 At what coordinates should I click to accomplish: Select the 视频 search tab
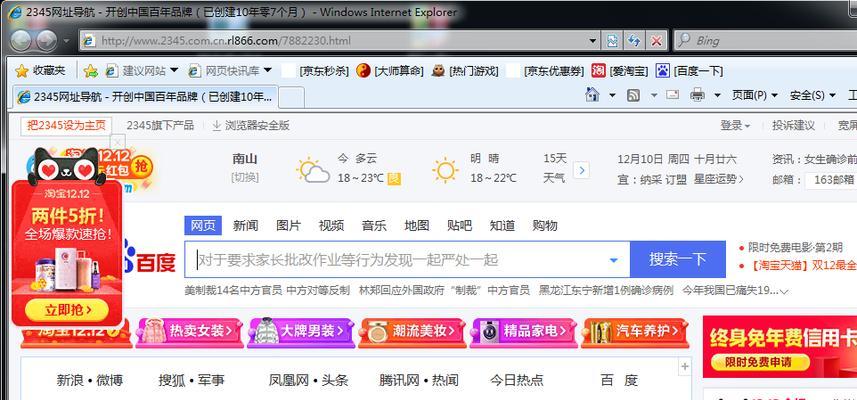point(331,225)
